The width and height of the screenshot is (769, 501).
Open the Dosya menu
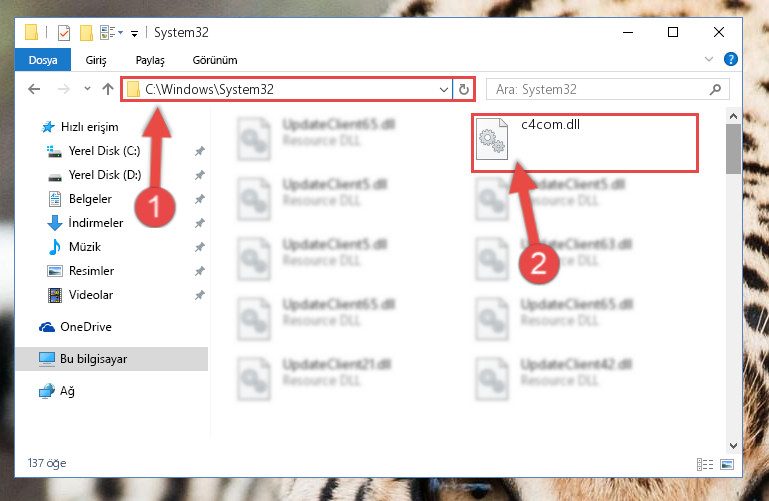(43, 60)
